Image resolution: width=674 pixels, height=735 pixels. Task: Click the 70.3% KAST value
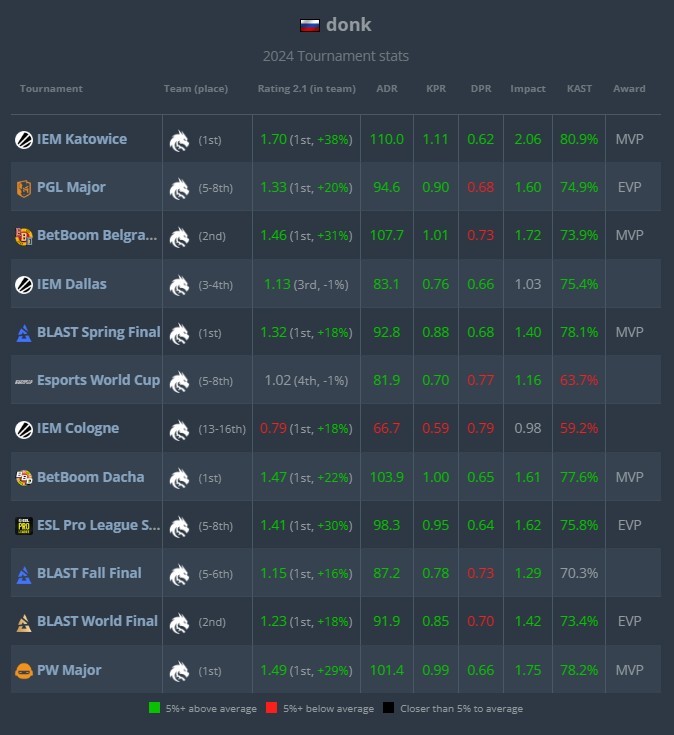(x=579, y=573)
